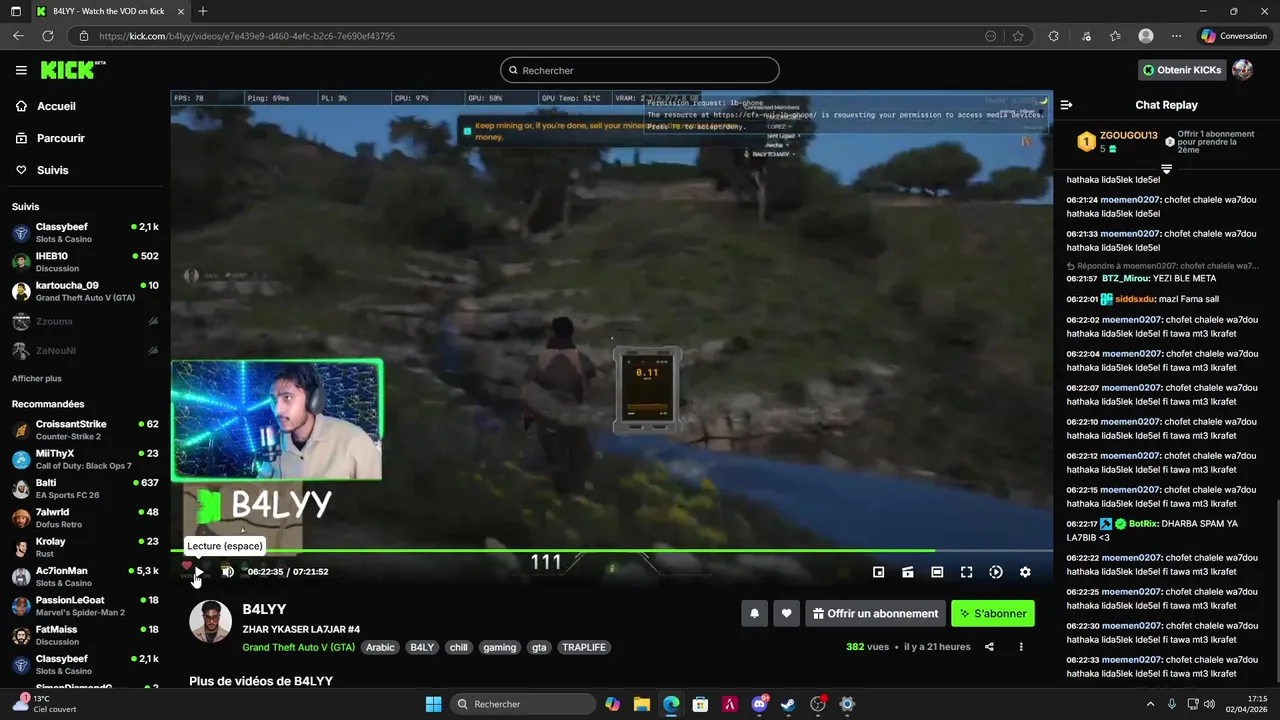Screen dimensions: 1280x720
Task: Click the S'abonner button
Action: point(993,614)
